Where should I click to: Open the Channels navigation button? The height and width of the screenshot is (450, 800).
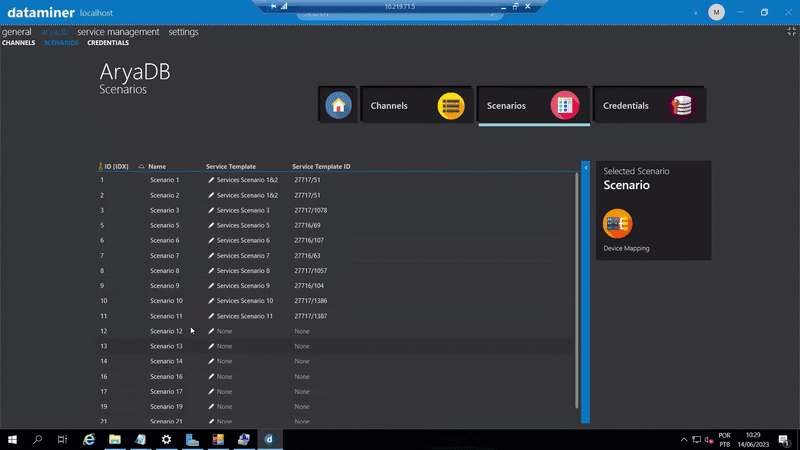click(416, 105)
